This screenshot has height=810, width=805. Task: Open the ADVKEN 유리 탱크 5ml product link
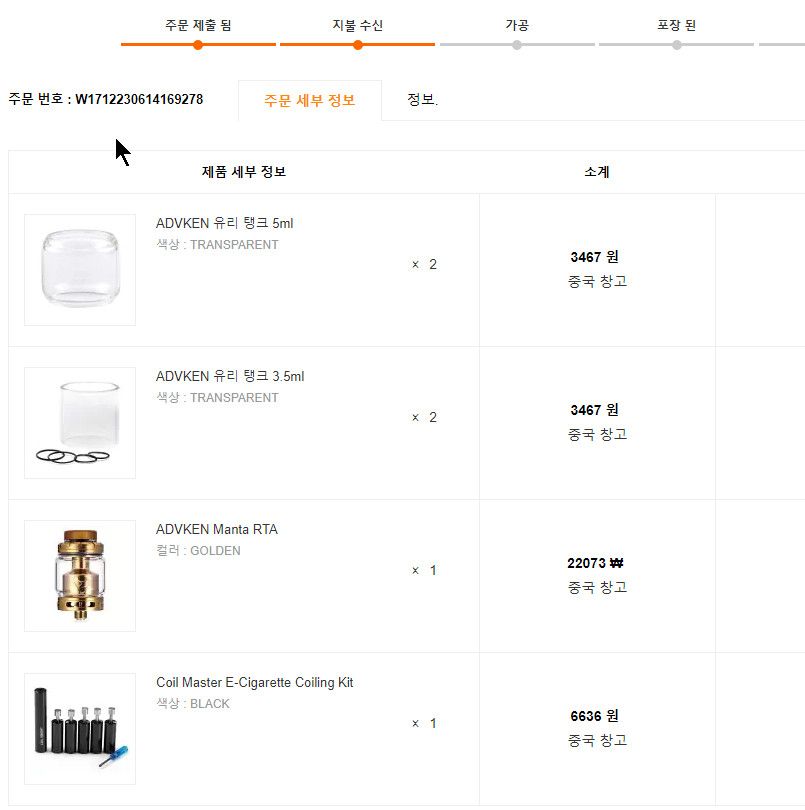point(225,223)
